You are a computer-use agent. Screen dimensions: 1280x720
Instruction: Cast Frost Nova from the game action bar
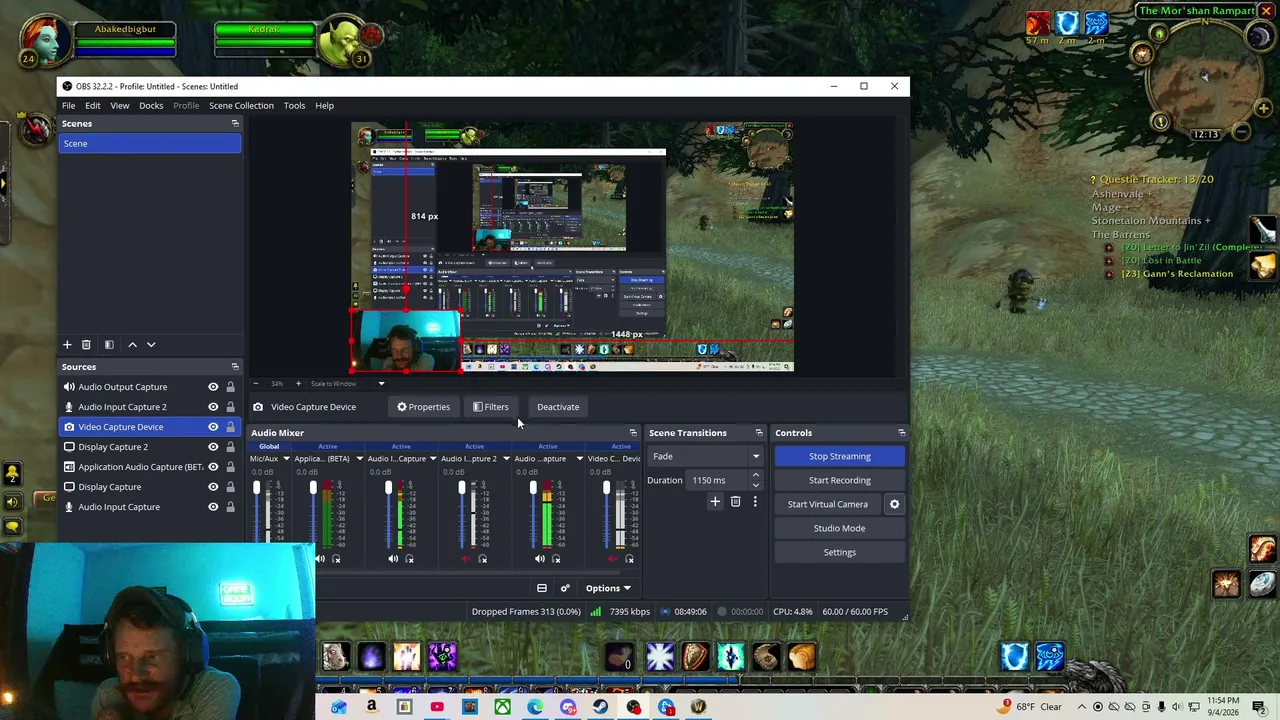(660, 657)
